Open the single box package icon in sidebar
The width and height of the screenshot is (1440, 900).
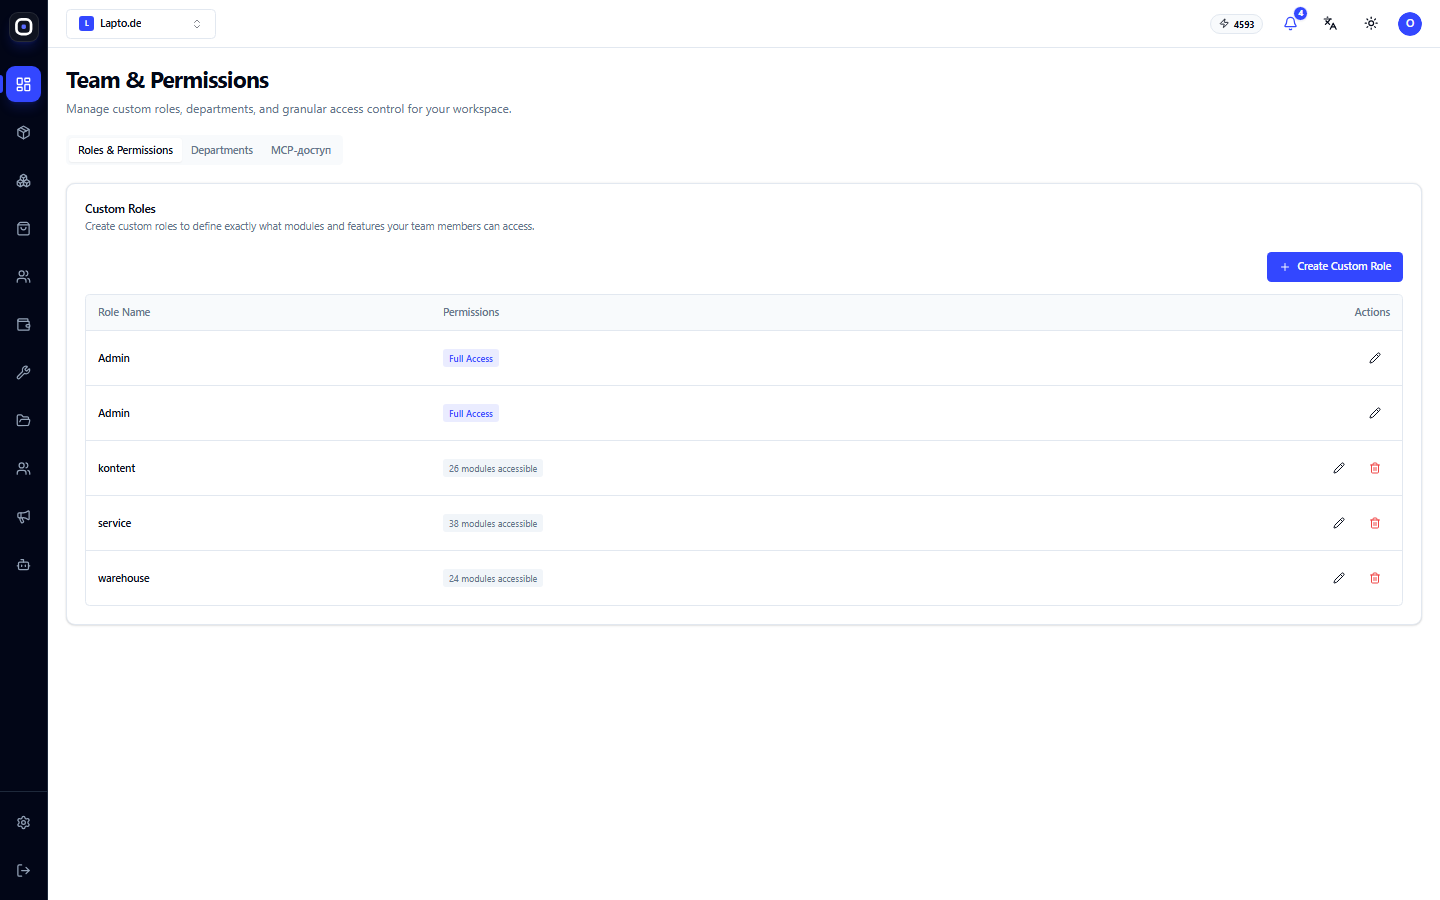coord(24,132)
